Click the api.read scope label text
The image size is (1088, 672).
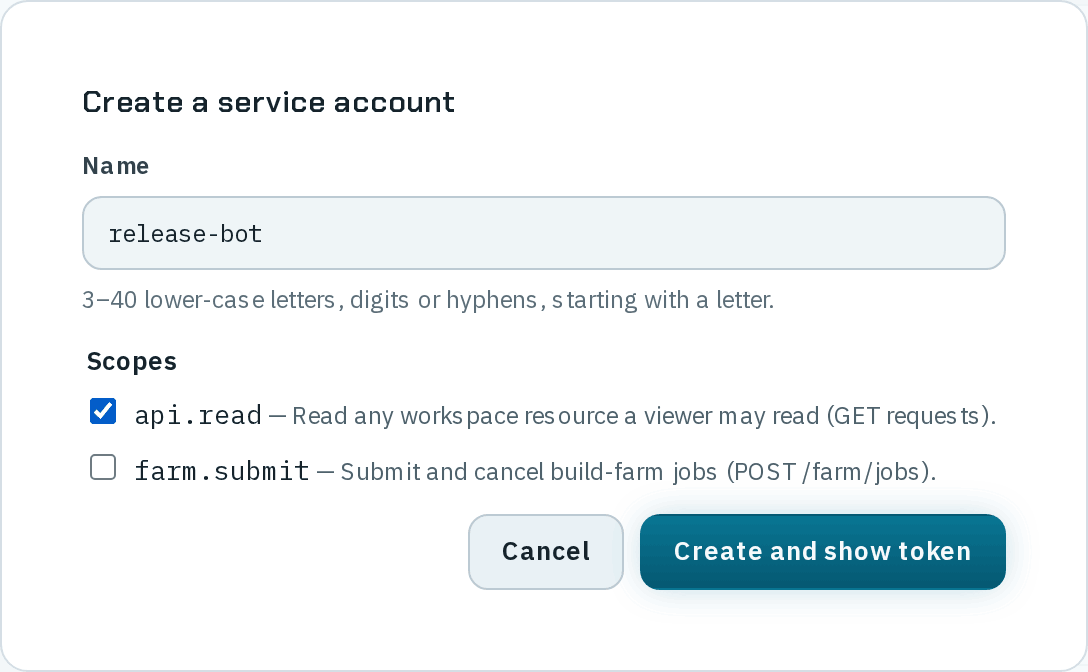pos(198,415)
